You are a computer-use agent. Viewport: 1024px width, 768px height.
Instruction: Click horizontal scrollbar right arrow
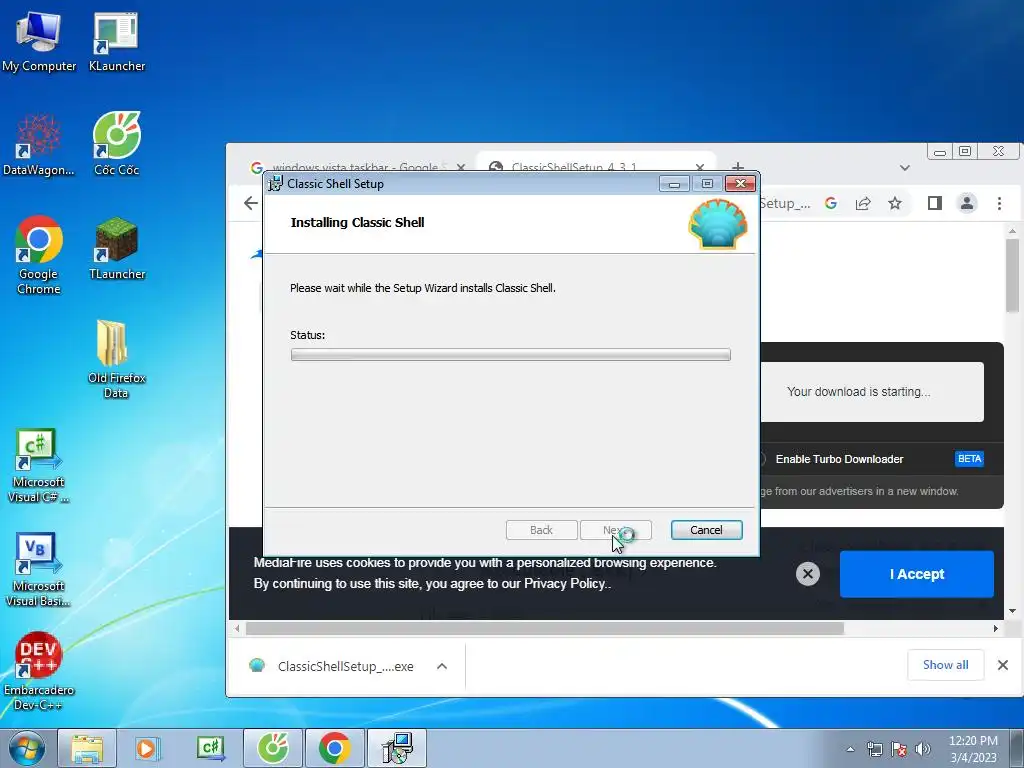pos(995,628)
